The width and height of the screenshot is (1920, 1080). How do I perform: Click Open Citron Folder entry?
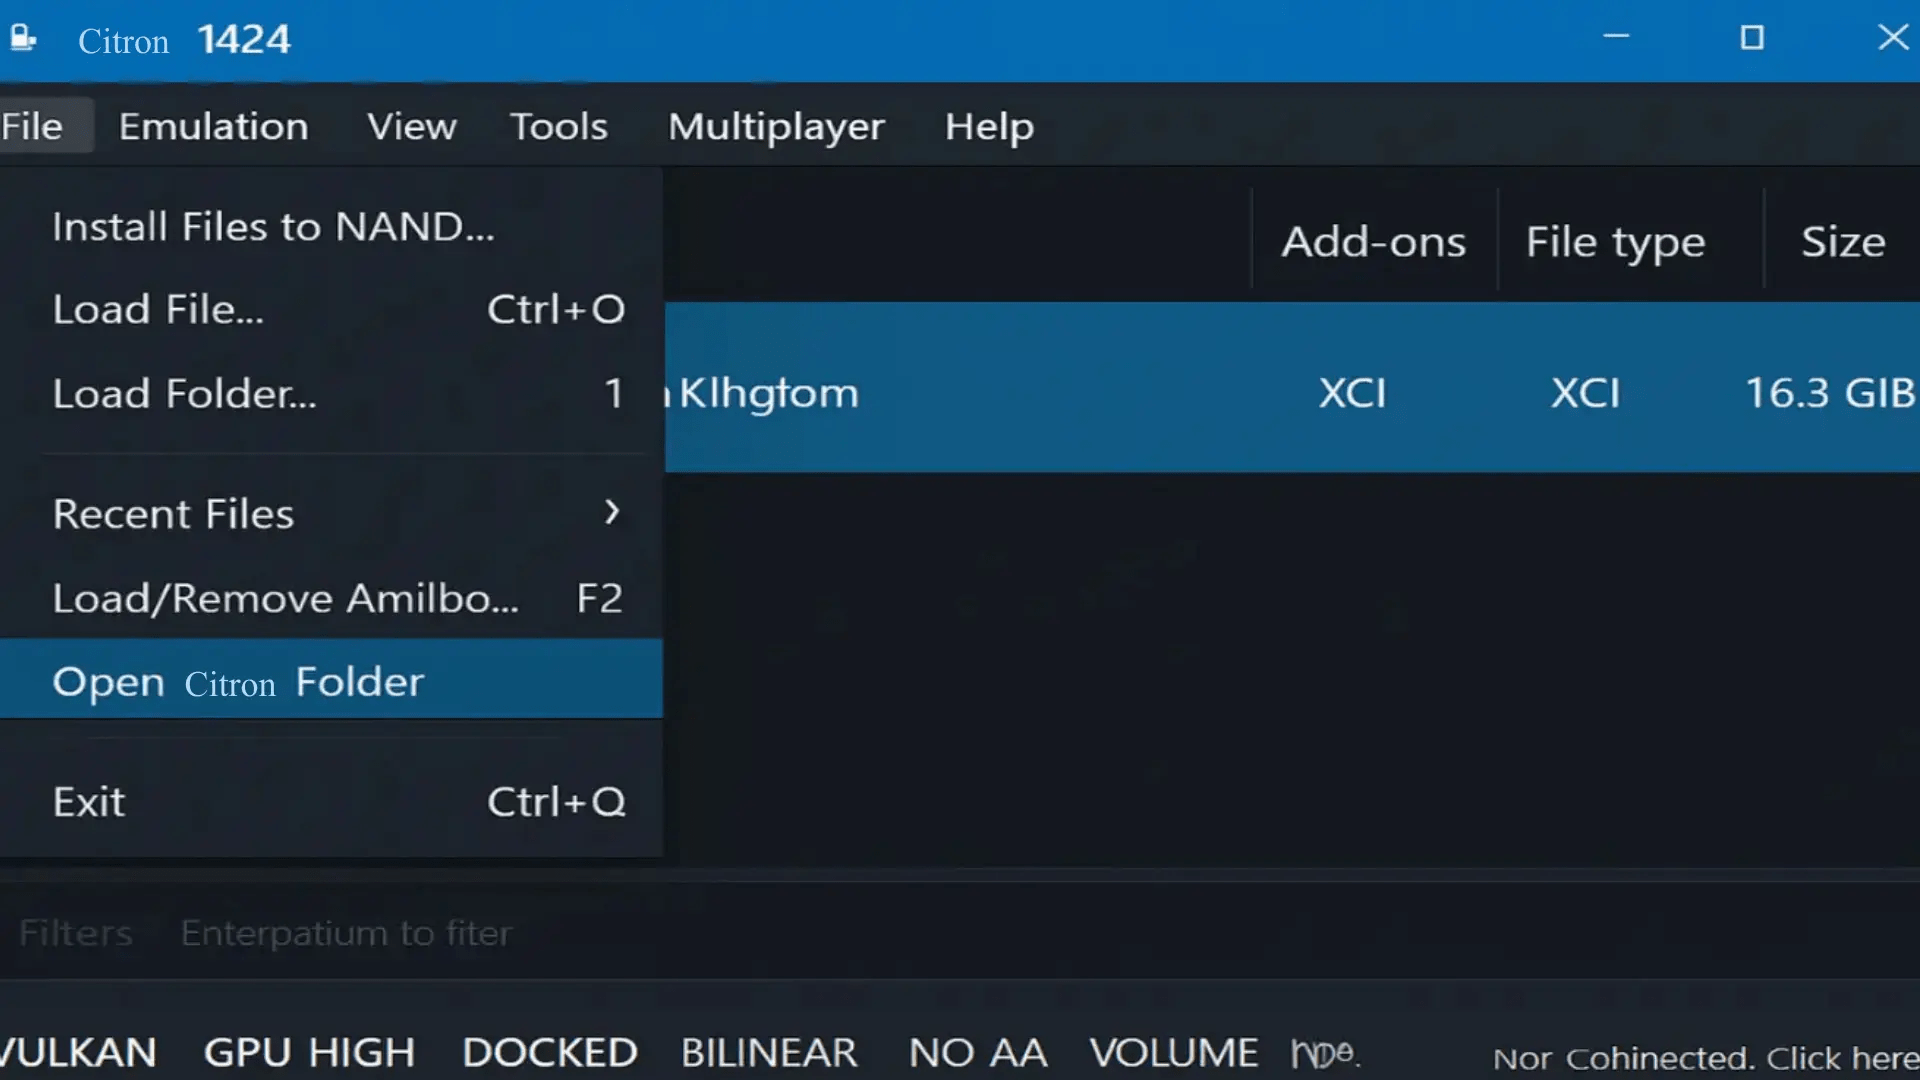tap(238, 682)
